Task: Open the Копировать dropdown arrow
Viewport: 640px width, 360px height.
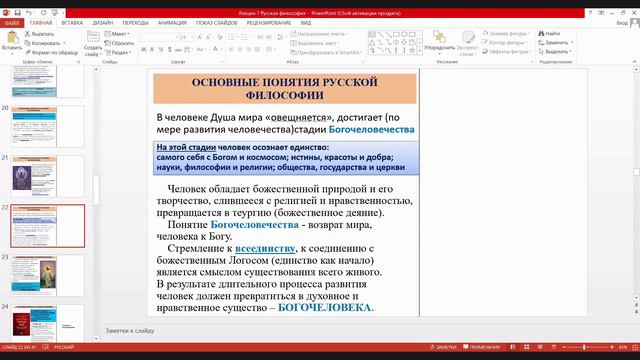Action: (64, 43)
